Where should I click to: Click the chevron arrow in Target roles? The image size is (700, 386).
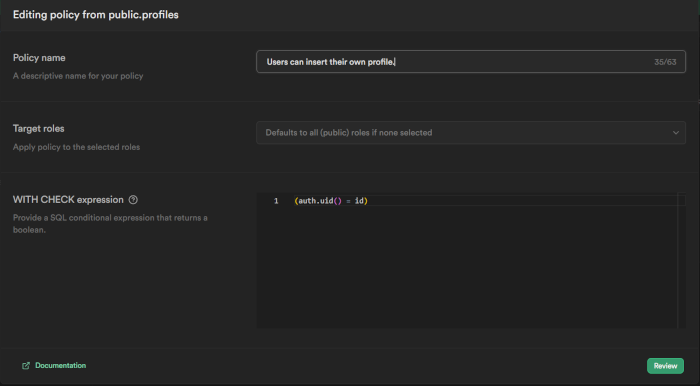(675, 133)
